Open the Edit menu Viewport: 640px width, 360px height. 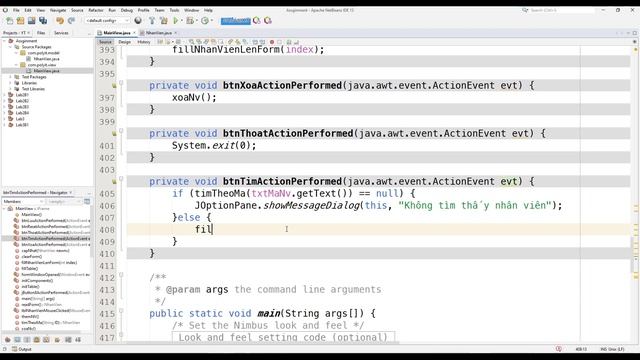pyautogui.click(x=28, y=10)
